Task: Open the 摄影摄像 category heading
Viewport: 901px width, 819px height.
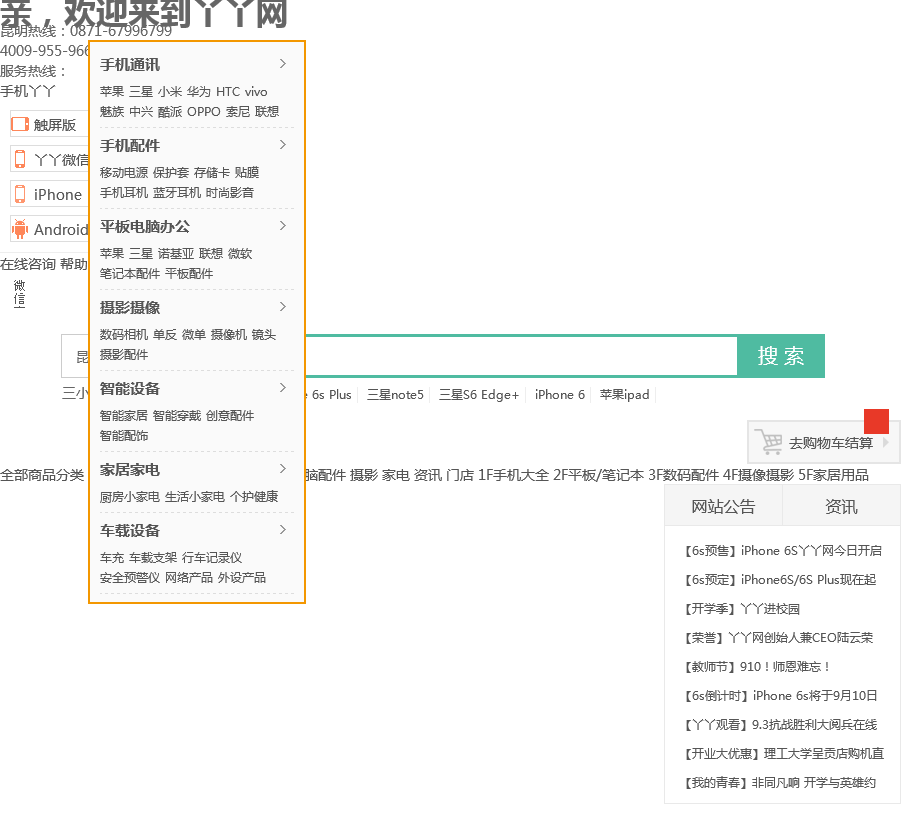Action: point(130,308)
